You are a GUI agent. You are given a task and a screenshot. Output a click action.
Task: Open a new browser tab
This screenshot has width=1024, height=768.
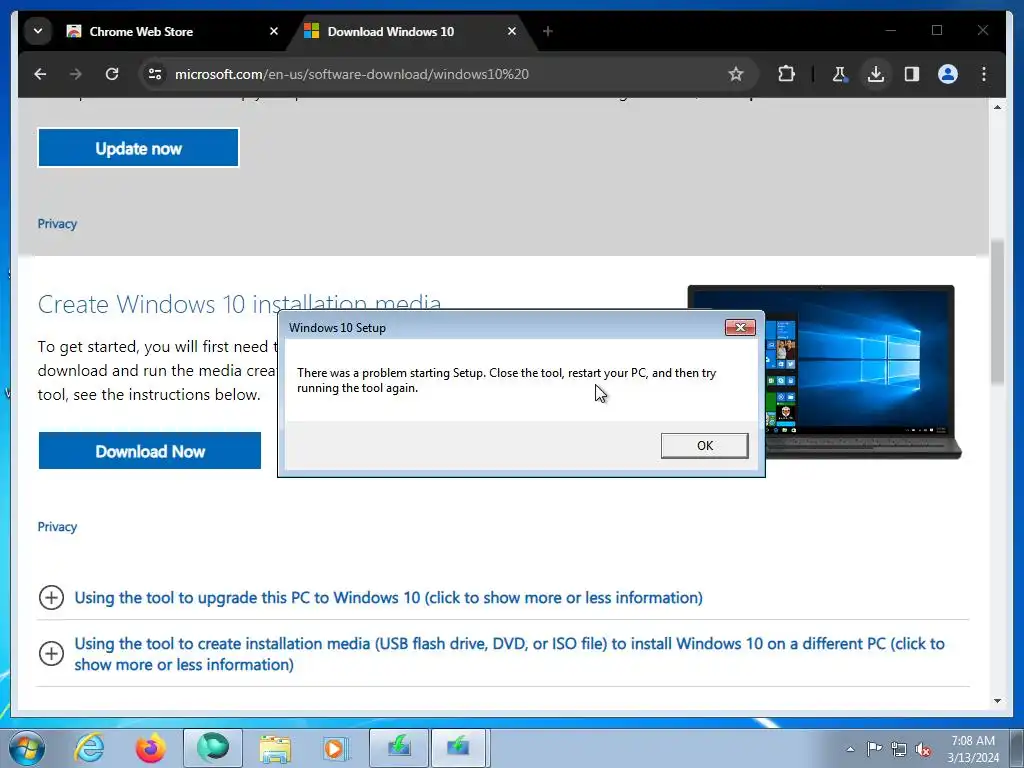(x=547, y=31)
